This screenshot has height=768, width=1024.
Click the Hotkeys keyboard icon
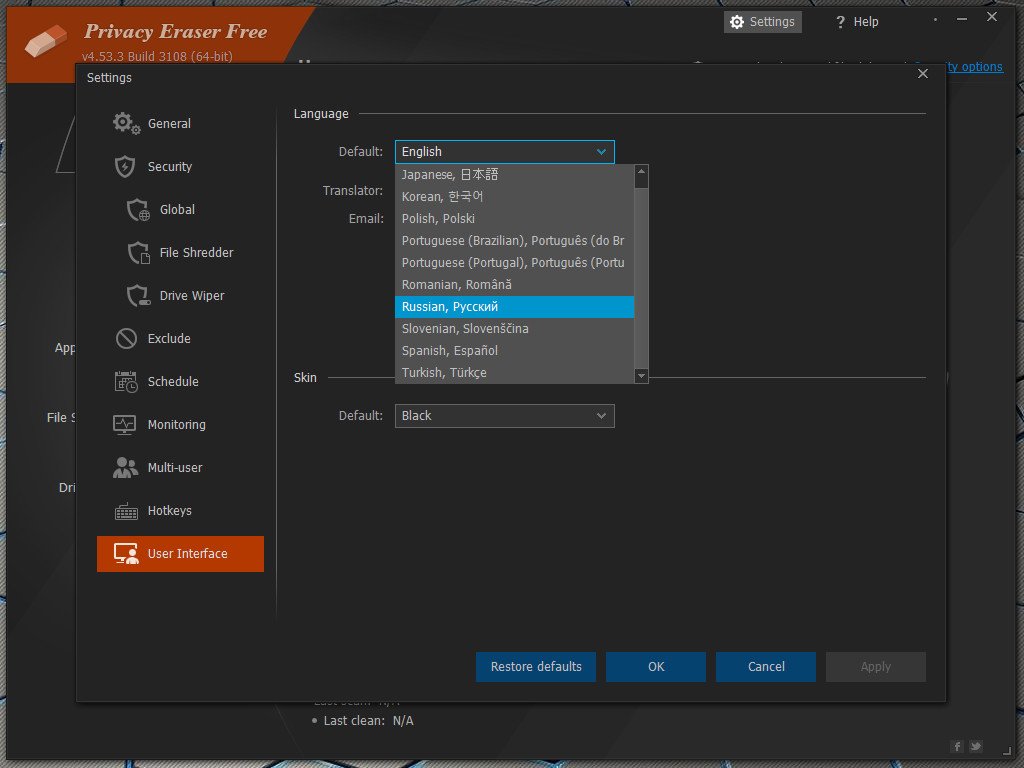[x=126, y=511]
